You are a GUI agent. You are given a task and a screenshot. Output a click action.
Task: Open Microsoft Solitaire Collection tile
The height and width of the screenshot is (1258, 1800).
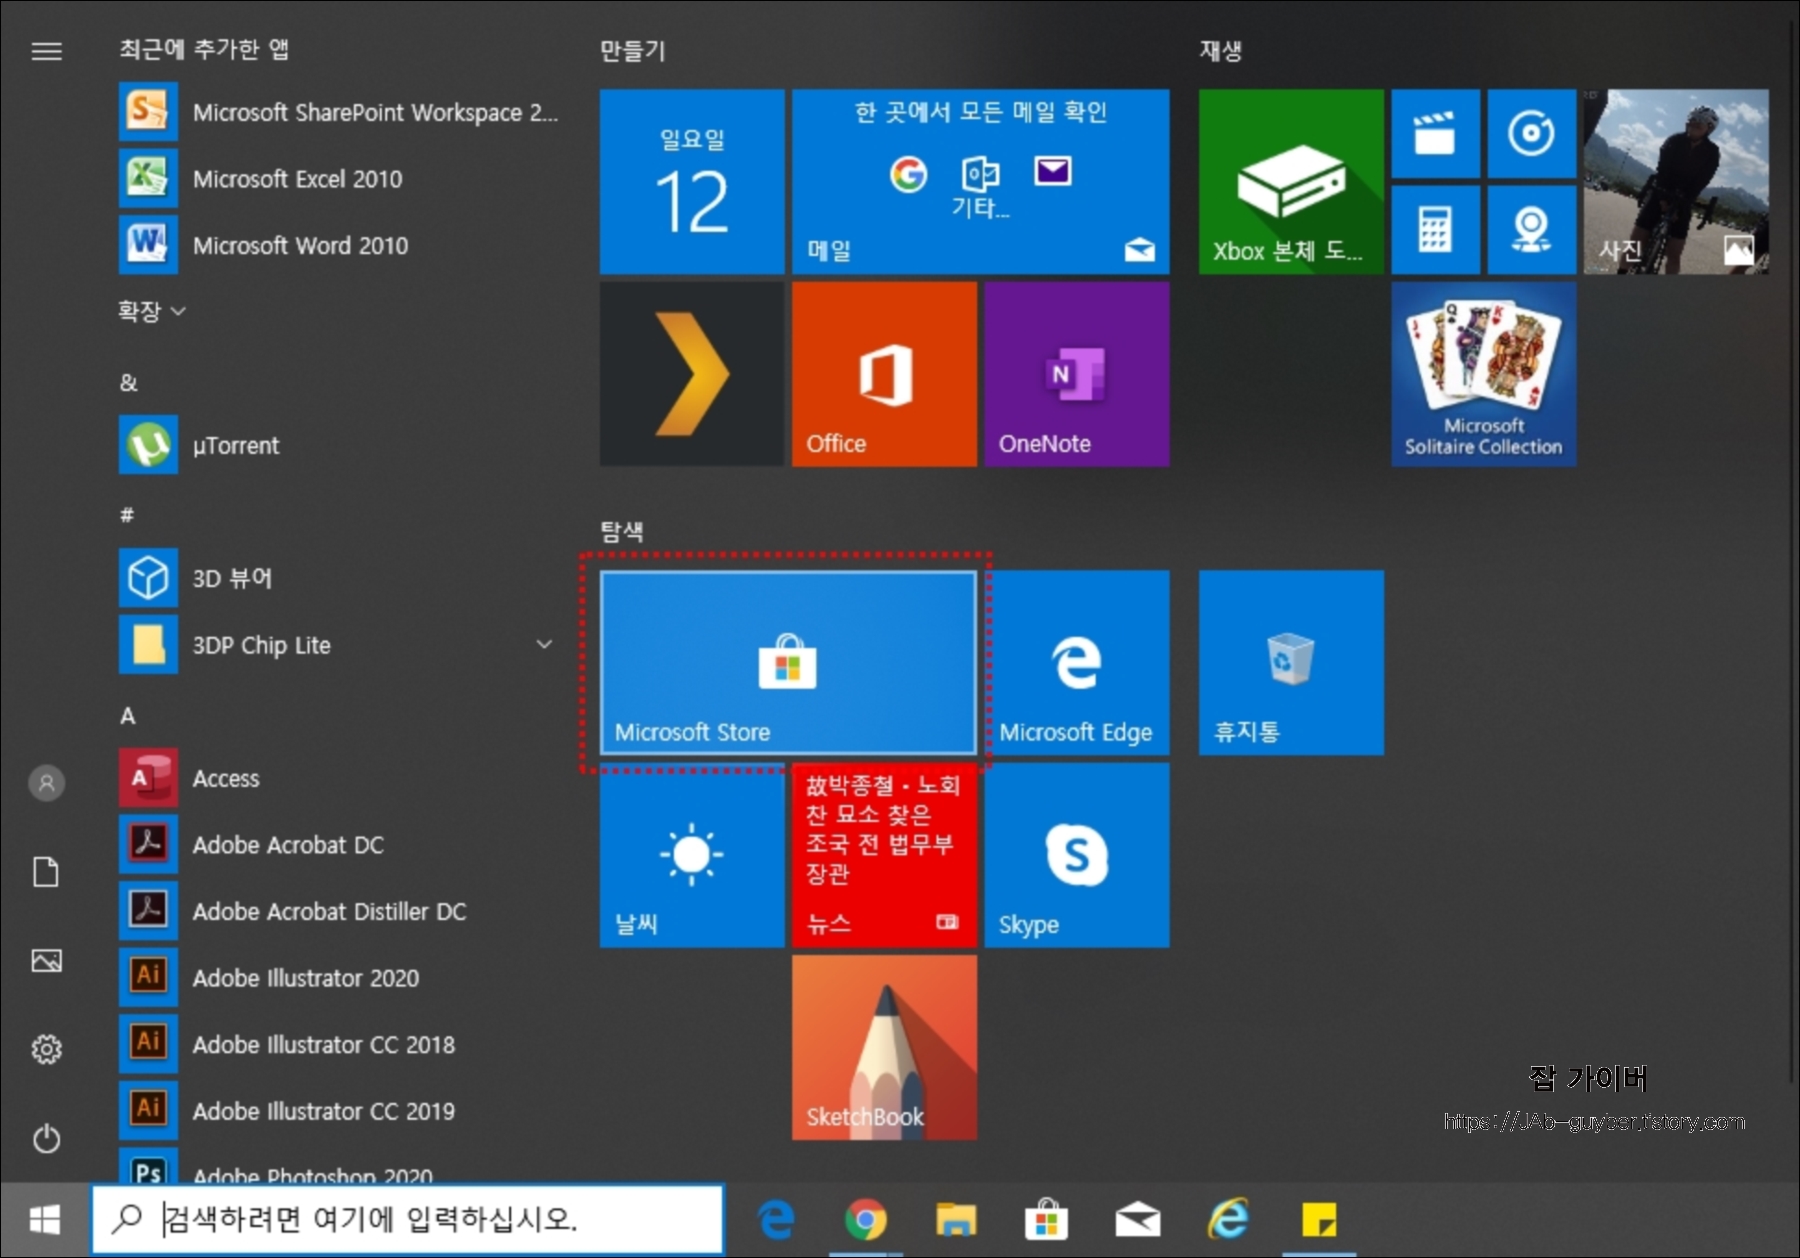coord(1484,374)
